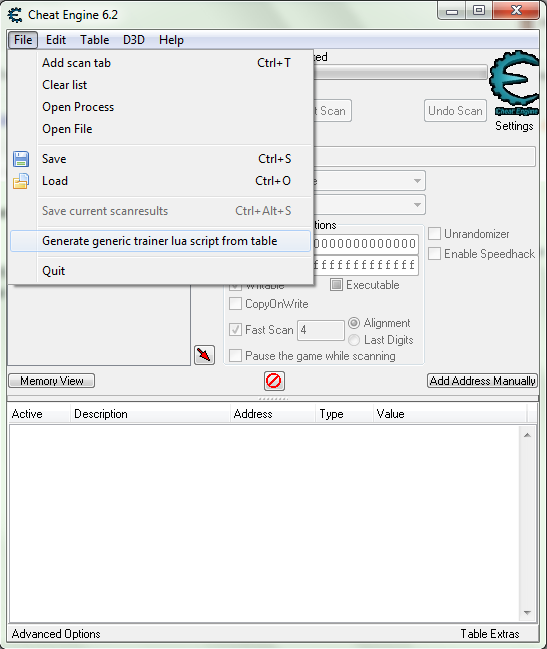The height and width of the screenshot is (649, 547).
Task: Choose Add scan tab from File menu
Action: pyautogui.click(x=161, y=63)
